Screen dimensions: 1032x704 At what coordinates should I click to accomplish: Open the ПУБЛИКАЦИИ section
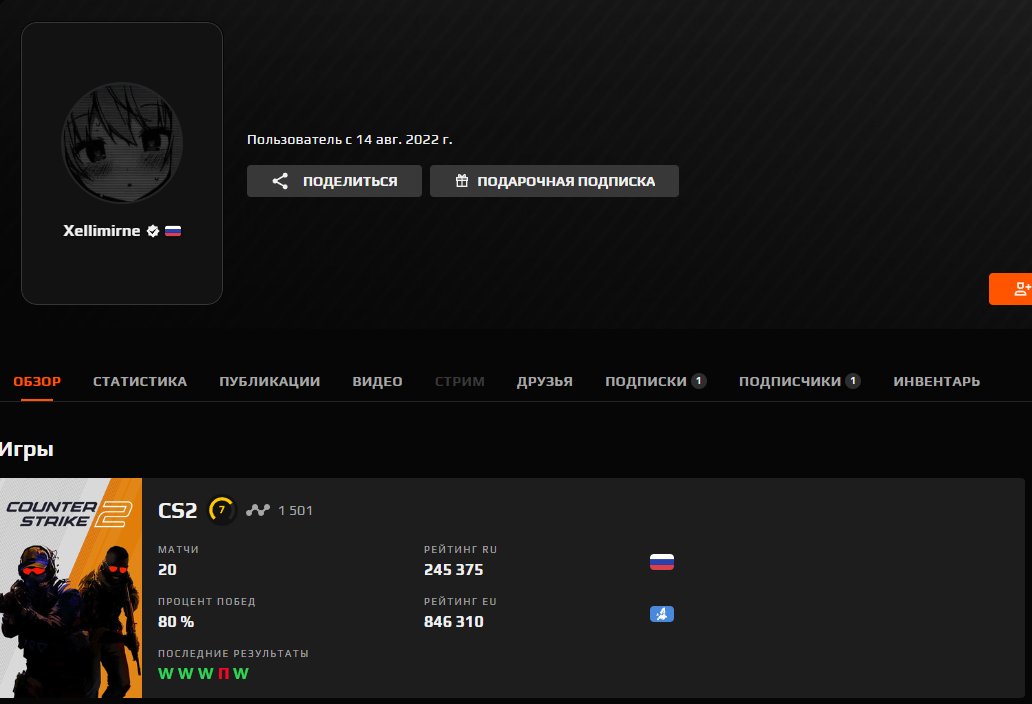pos(268,381)
